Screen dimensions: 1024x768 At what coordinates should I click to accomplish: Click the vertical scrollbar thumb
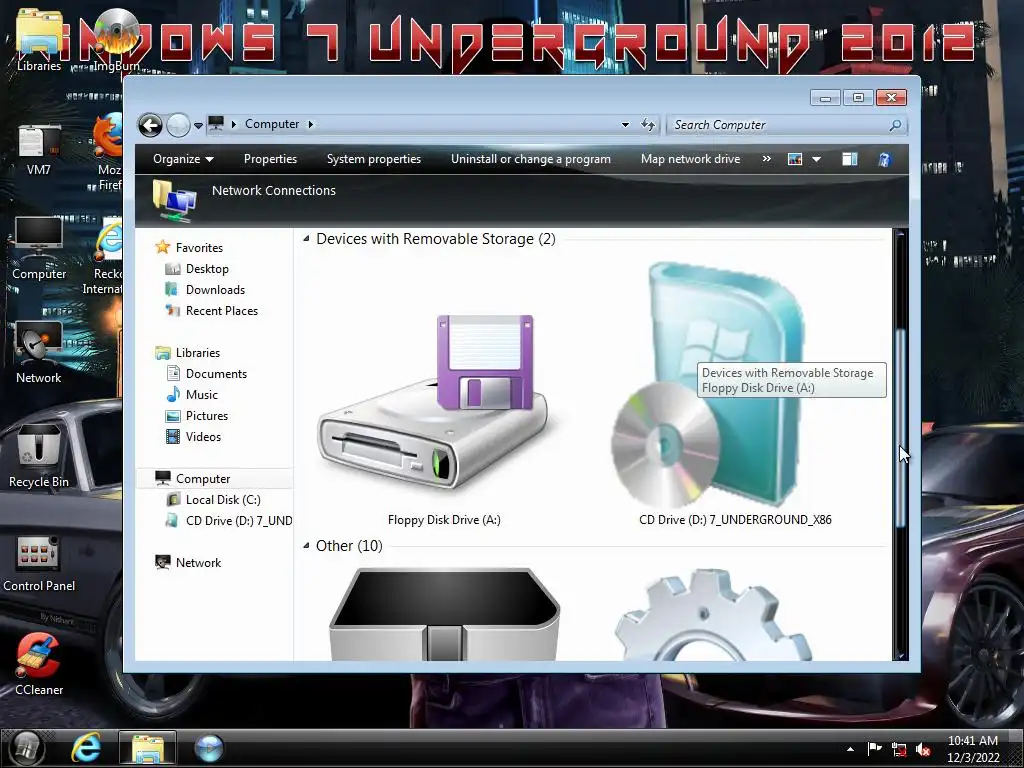[901, 428]
